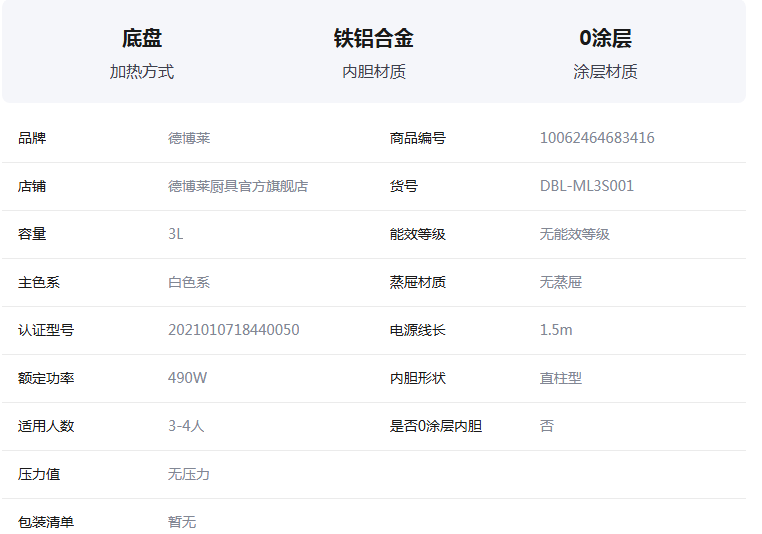Click the value 无蒸屉
Screen dimensions: 762x534
(x=561, y=282)
